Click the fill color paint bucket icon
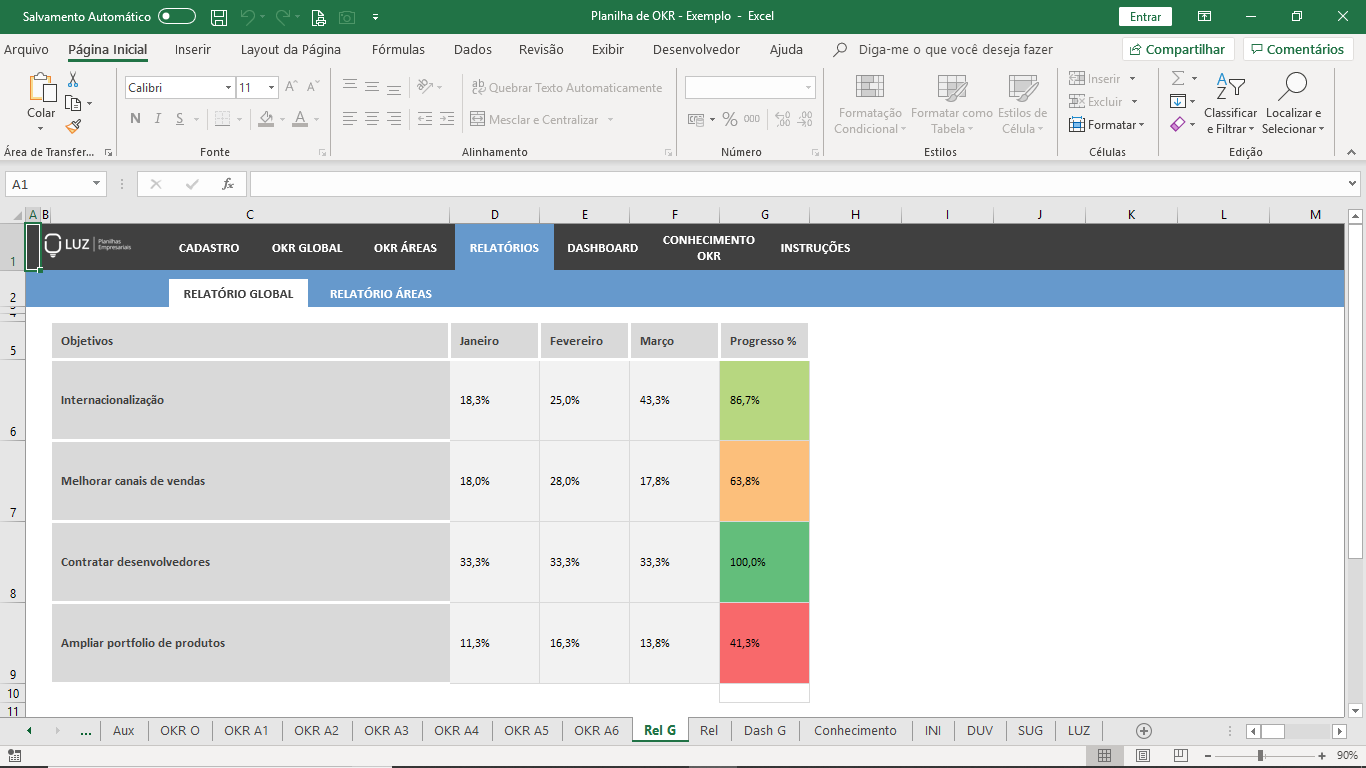 coord(266,119)
